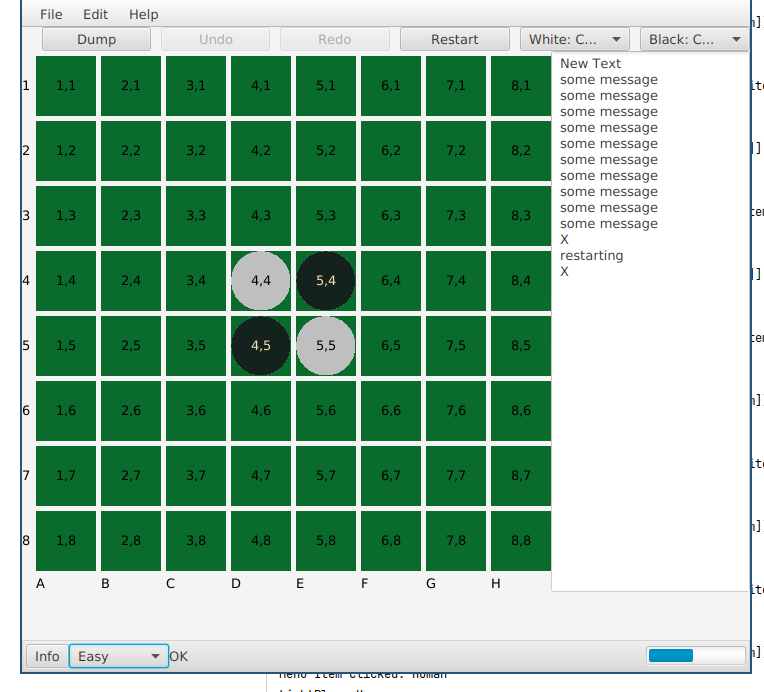
Task: Click board square 8,8
Action: 521,540
